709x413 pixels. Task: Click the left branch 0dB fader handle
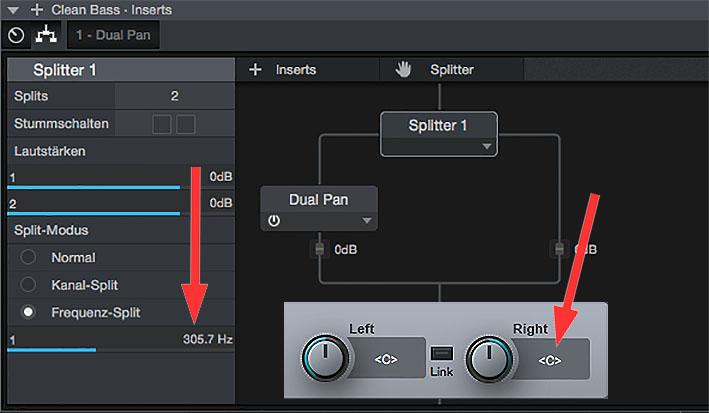(320, 249)
